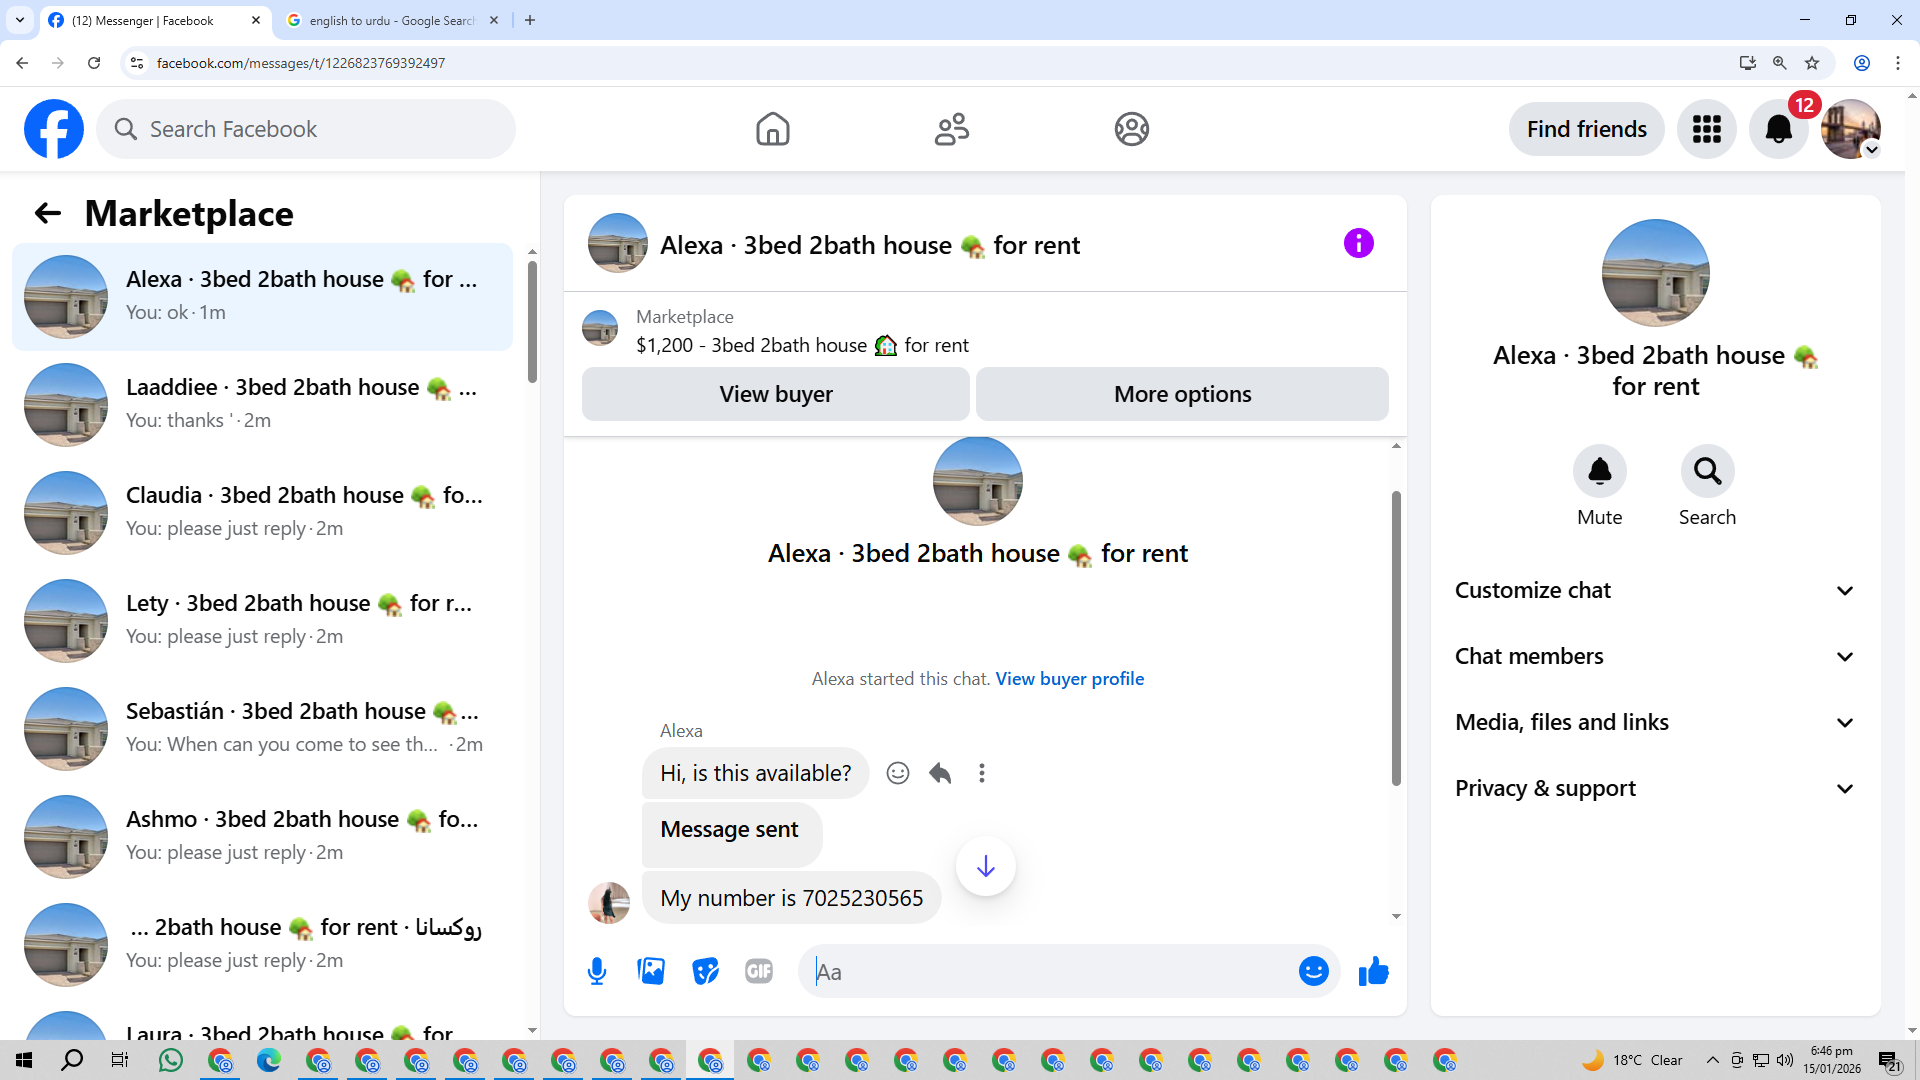Open the View buyer profile link

coord(1069,678)
